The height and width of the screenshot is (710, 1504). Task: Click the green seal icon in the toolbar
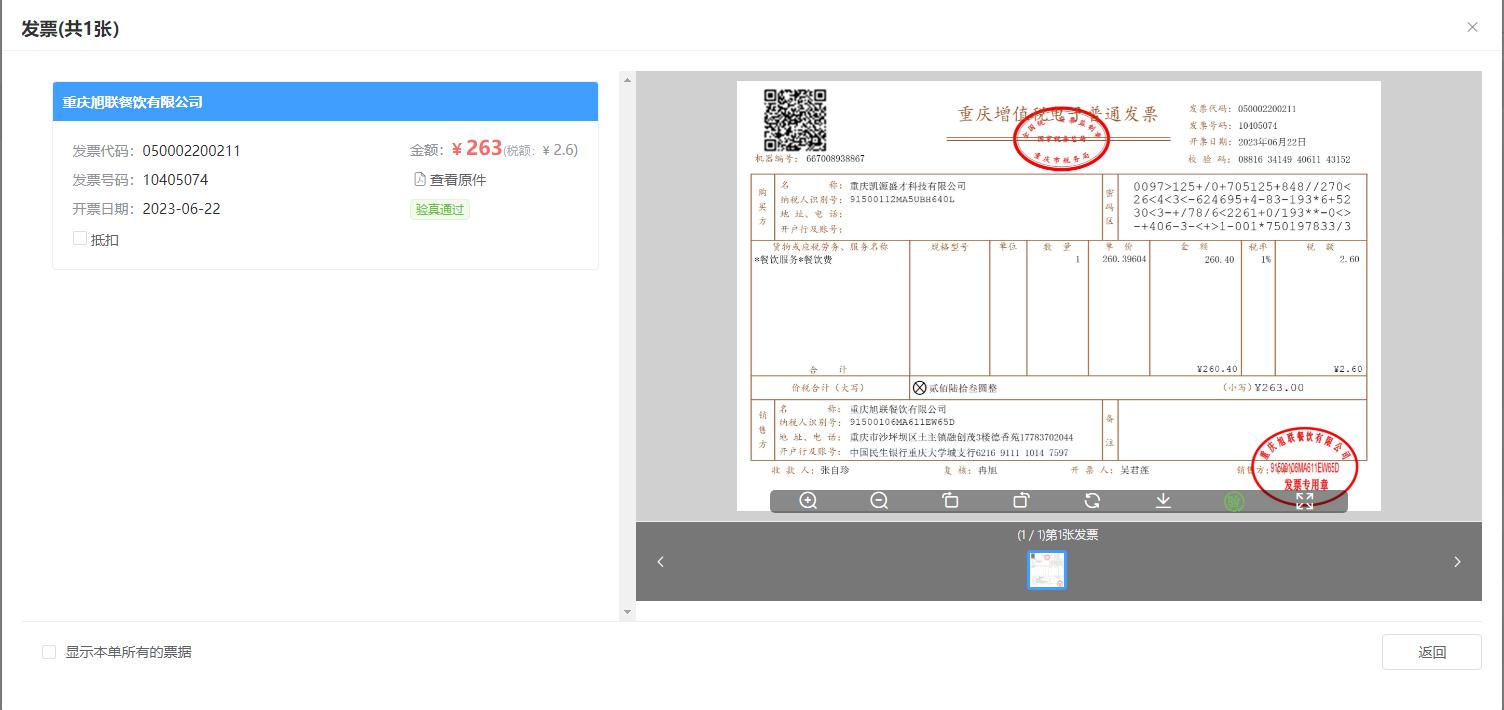pyautogui.click(x=1234, y=501)
